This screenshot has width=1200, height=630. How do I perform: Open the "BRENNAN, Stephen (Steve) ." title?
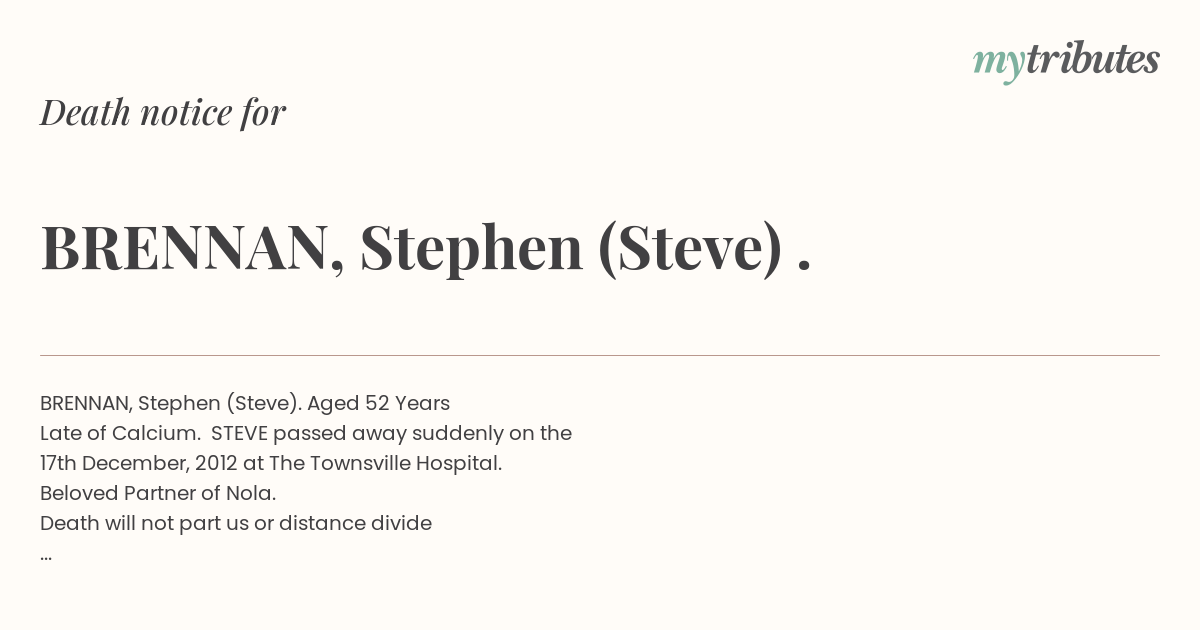426,248
